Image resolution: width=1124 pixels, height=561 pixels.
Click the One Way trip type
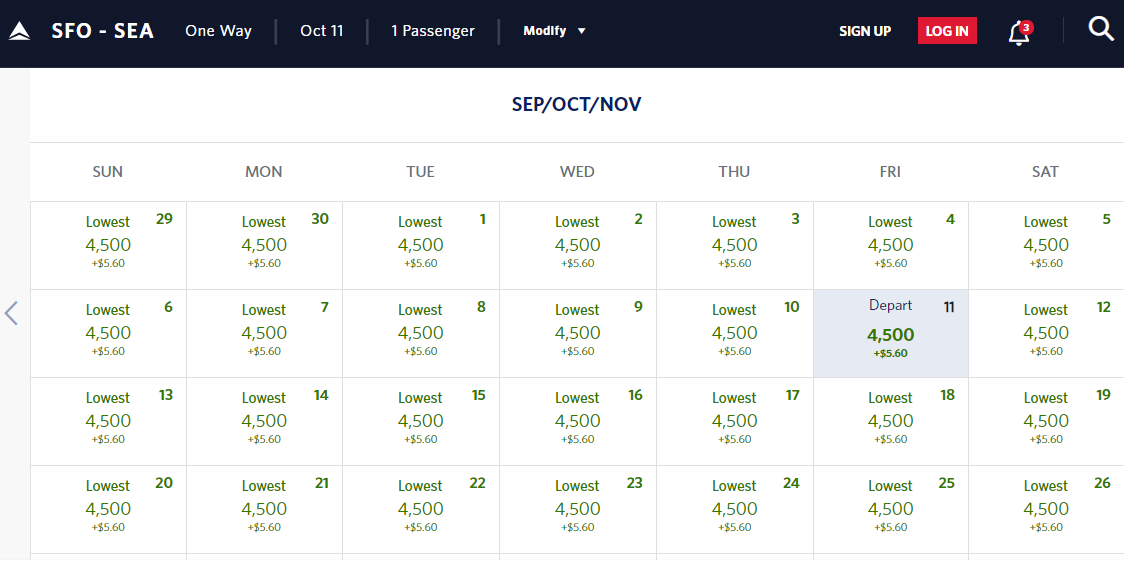[218, 31]
